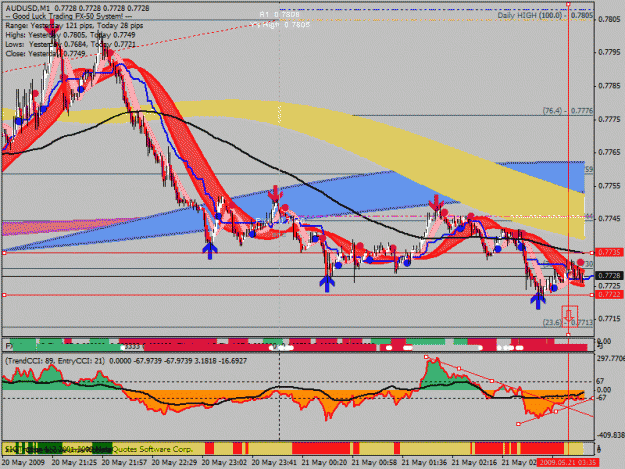Click the -67 CCI level label
The height and width of the screenshot is (469, 625).
pyautogui.click(x=601, y=398)
